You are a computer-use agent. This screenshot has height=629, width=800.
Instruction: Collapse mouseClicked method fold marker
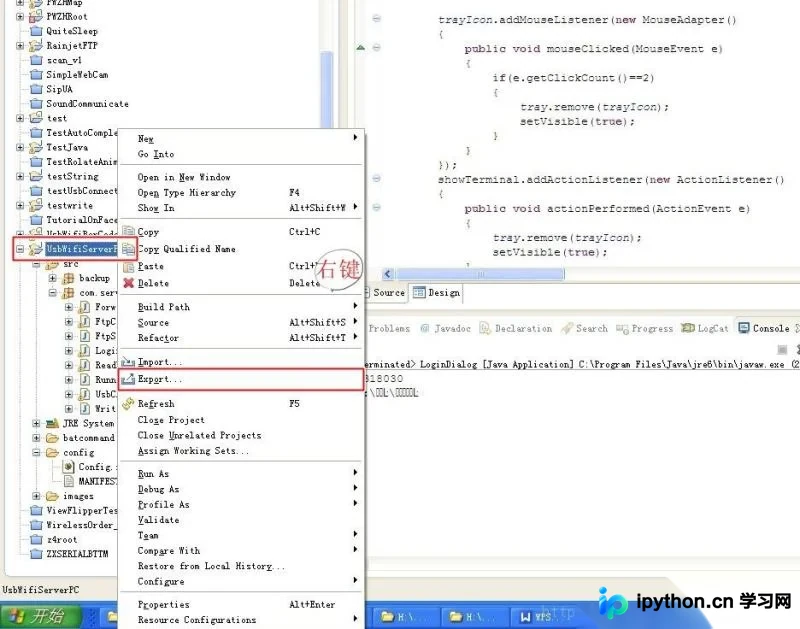[377, 47]
